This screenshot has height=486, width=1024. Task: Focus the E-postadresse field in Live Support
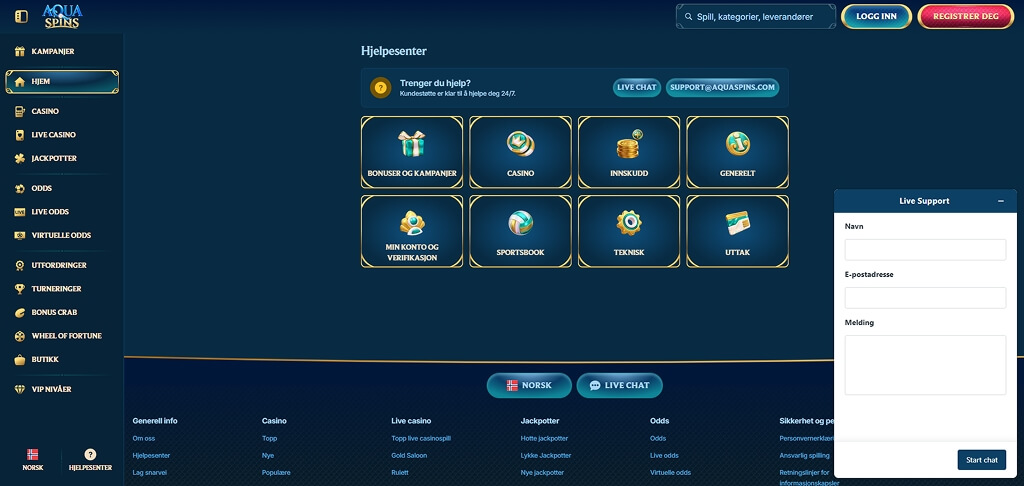925,298
